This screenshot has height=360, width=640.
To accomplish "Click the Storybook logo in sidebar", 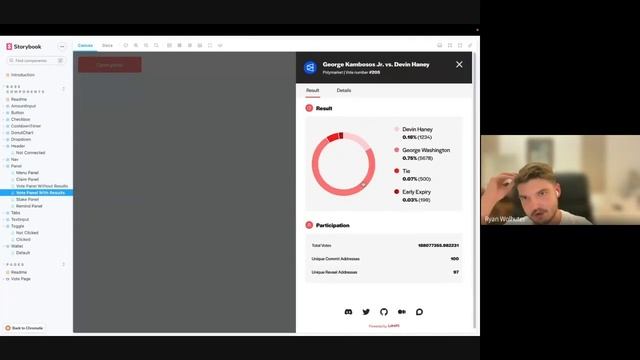I will click(x=24, y=47).
